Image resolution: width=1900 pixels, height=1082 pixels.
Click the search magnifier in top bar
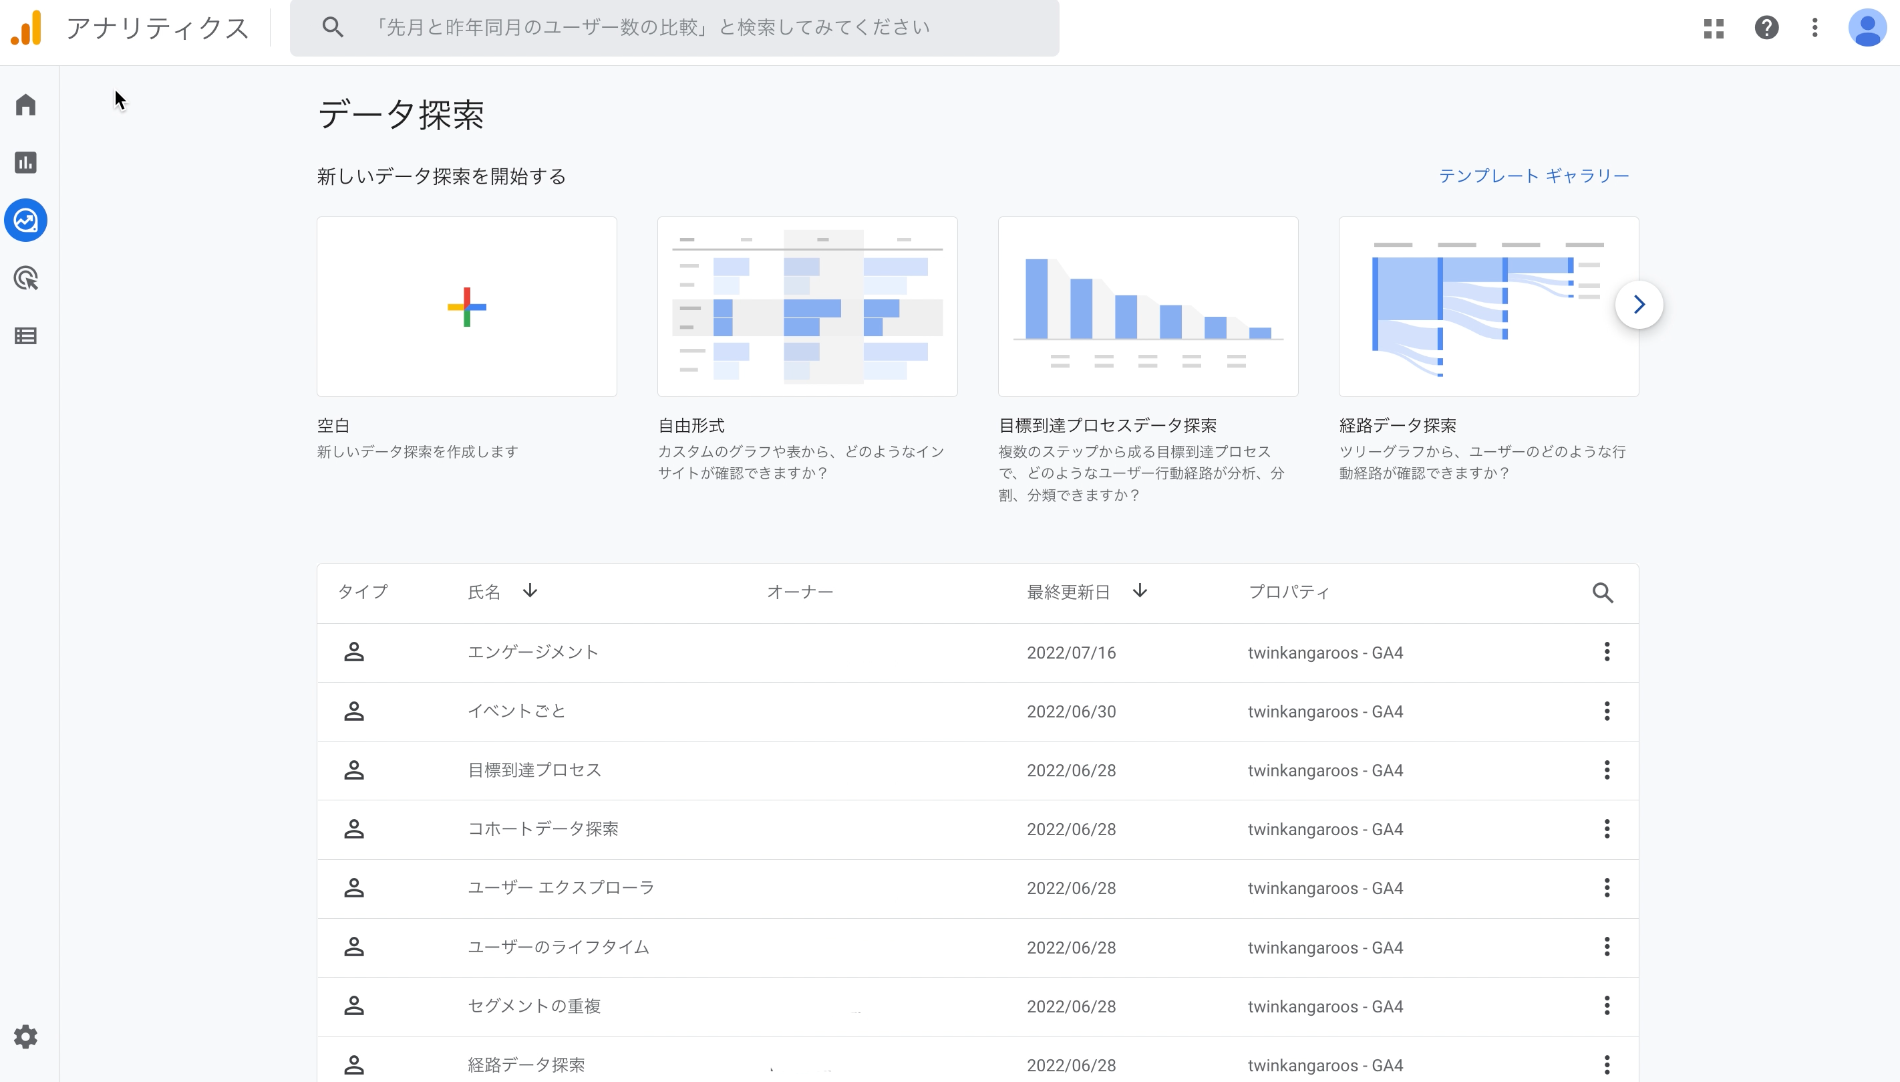click(333, 27)
